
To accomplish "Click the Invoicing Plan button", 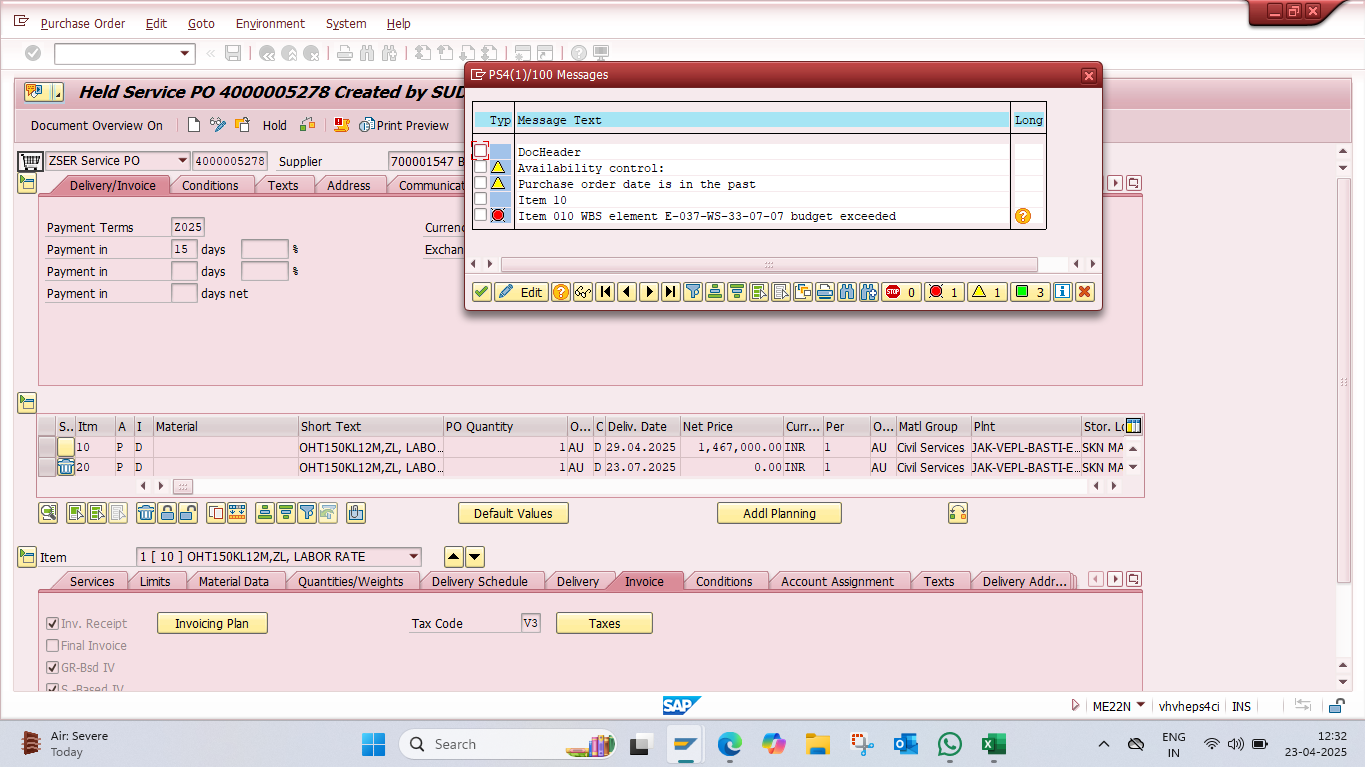I will tap(212, 623).
